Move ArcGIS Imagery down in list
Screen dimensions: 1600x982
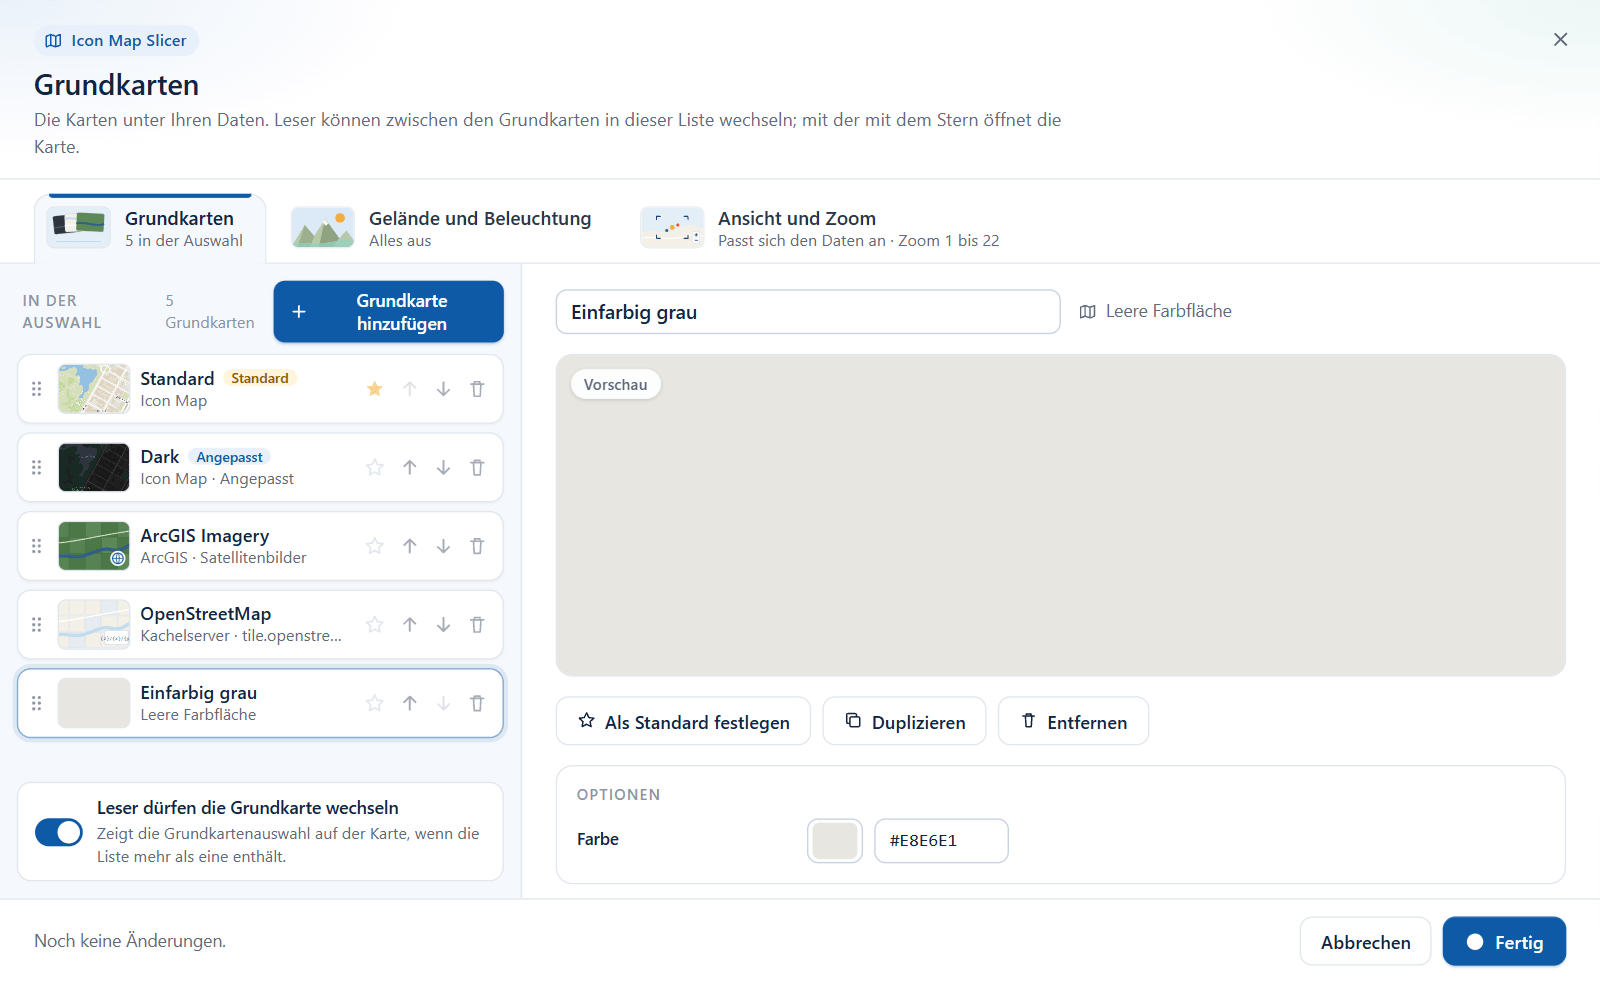[x=443, y=546]
